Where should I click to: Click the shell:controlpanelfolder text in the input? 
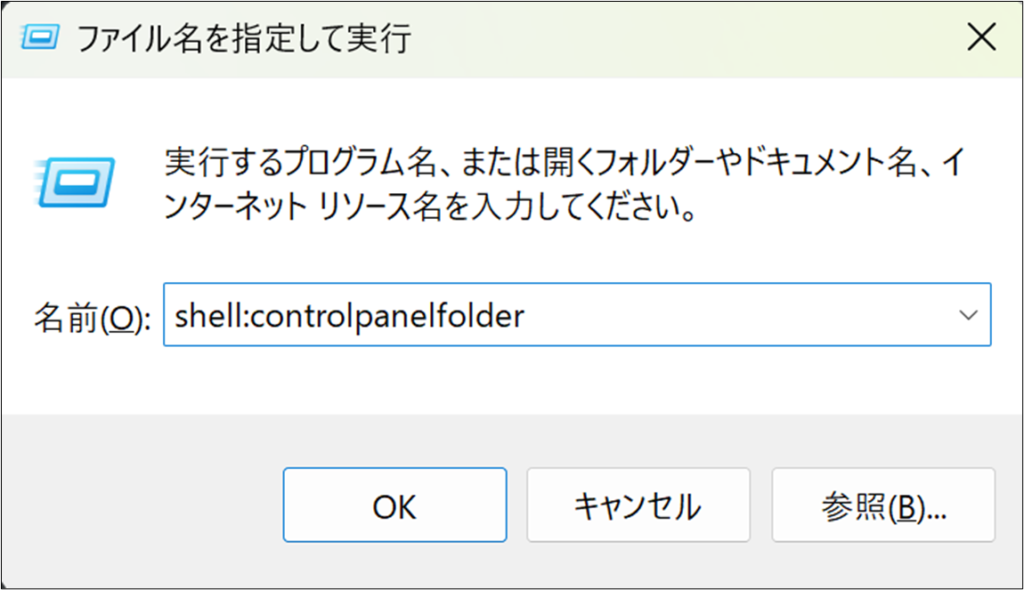[348, 316]
